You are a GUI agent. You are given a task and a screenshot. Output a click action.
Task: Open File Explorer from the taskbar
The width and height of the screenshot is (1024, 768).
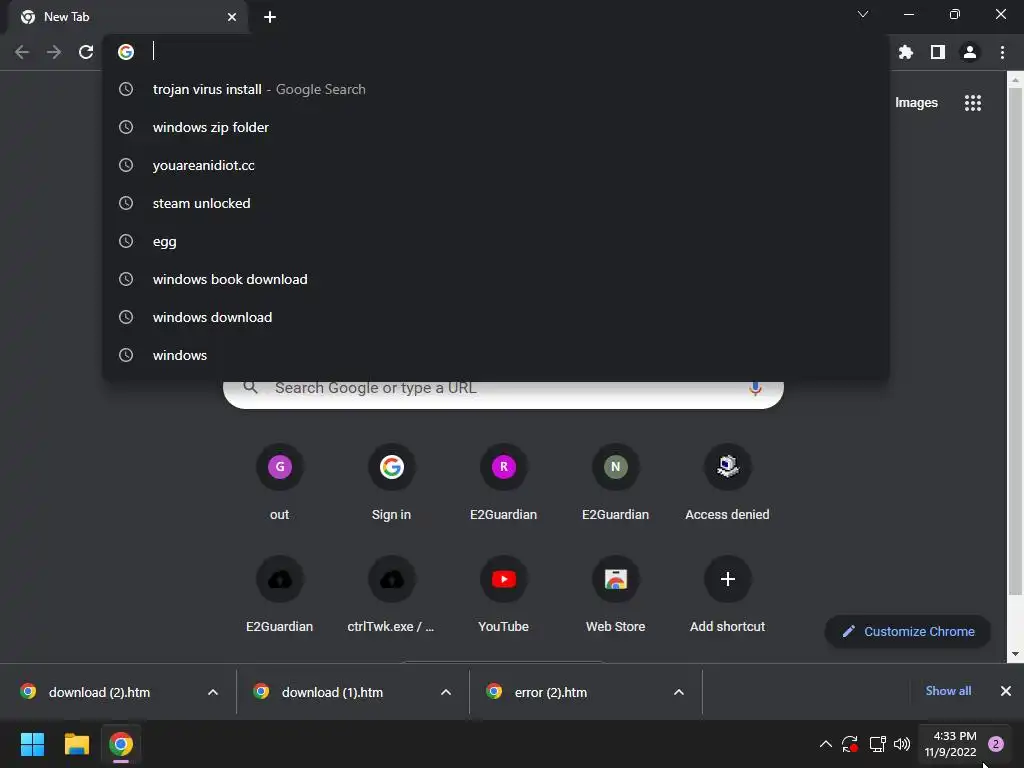(76, 744)
